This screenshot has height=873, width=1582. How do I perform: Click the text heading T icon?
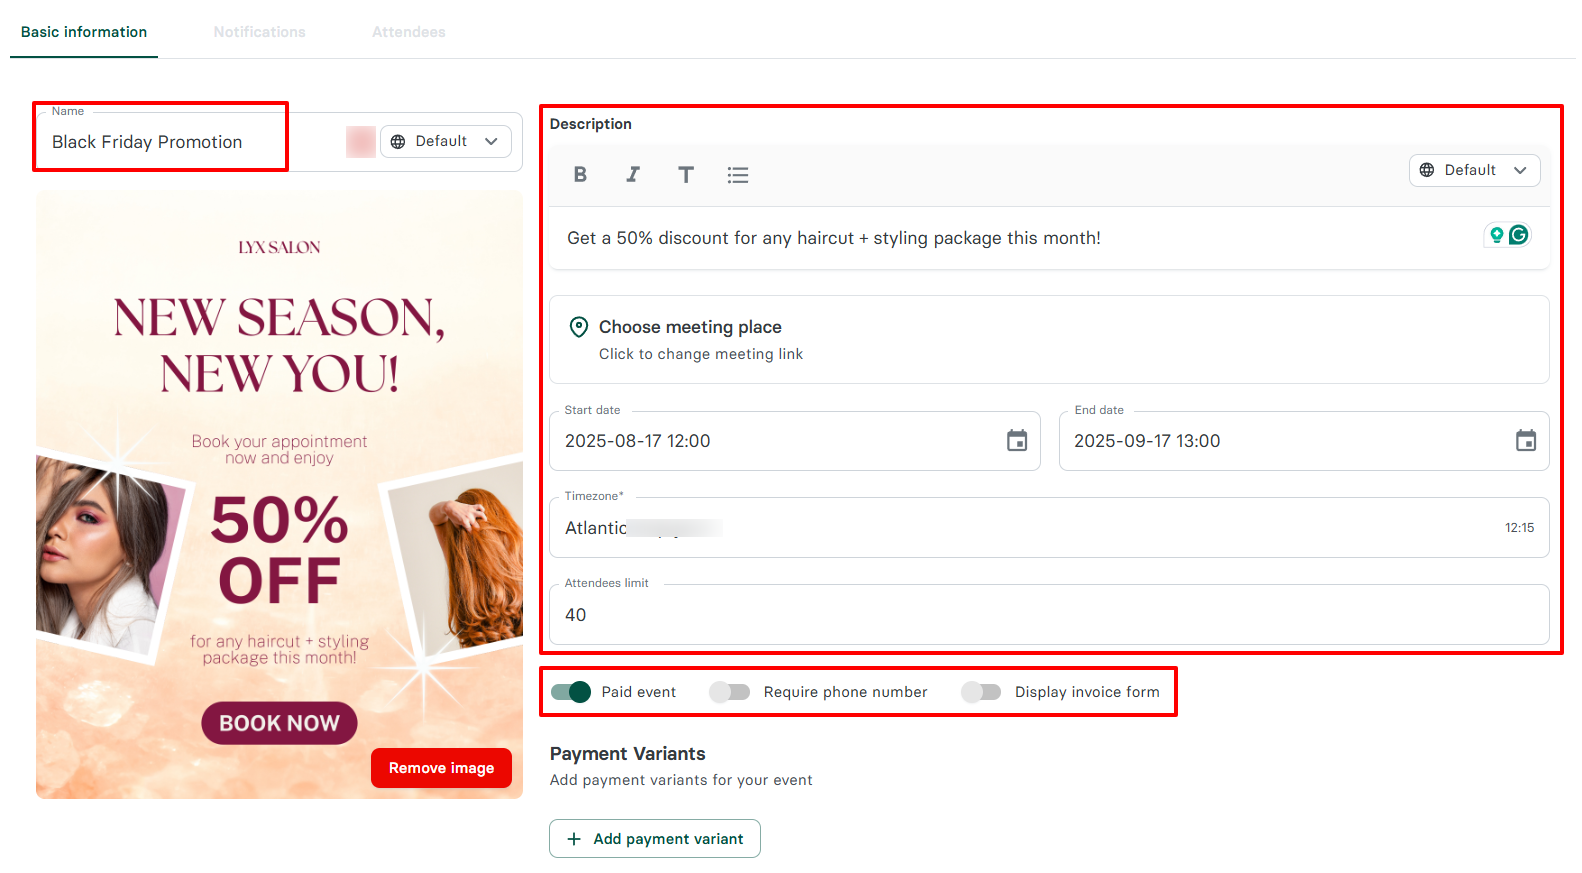686,175
